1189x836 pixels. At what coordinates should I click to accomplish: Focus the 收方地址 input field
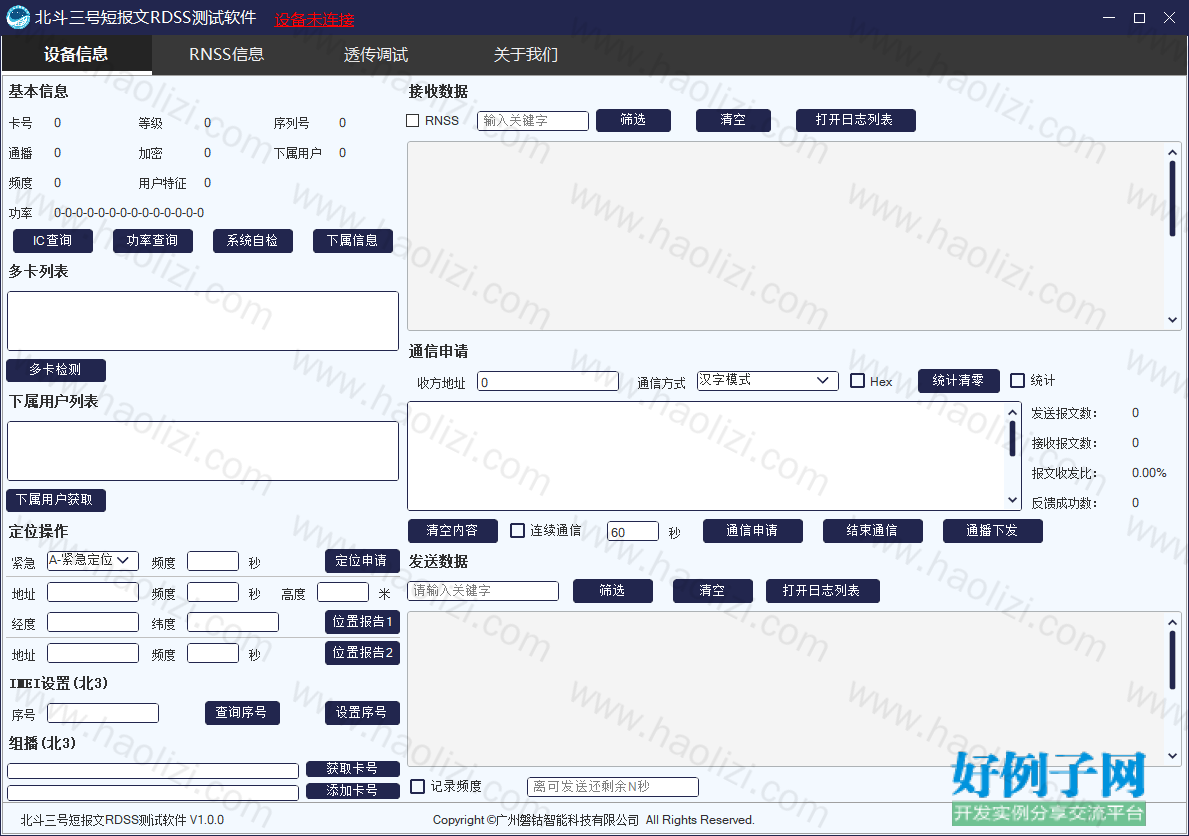(548, 382)
